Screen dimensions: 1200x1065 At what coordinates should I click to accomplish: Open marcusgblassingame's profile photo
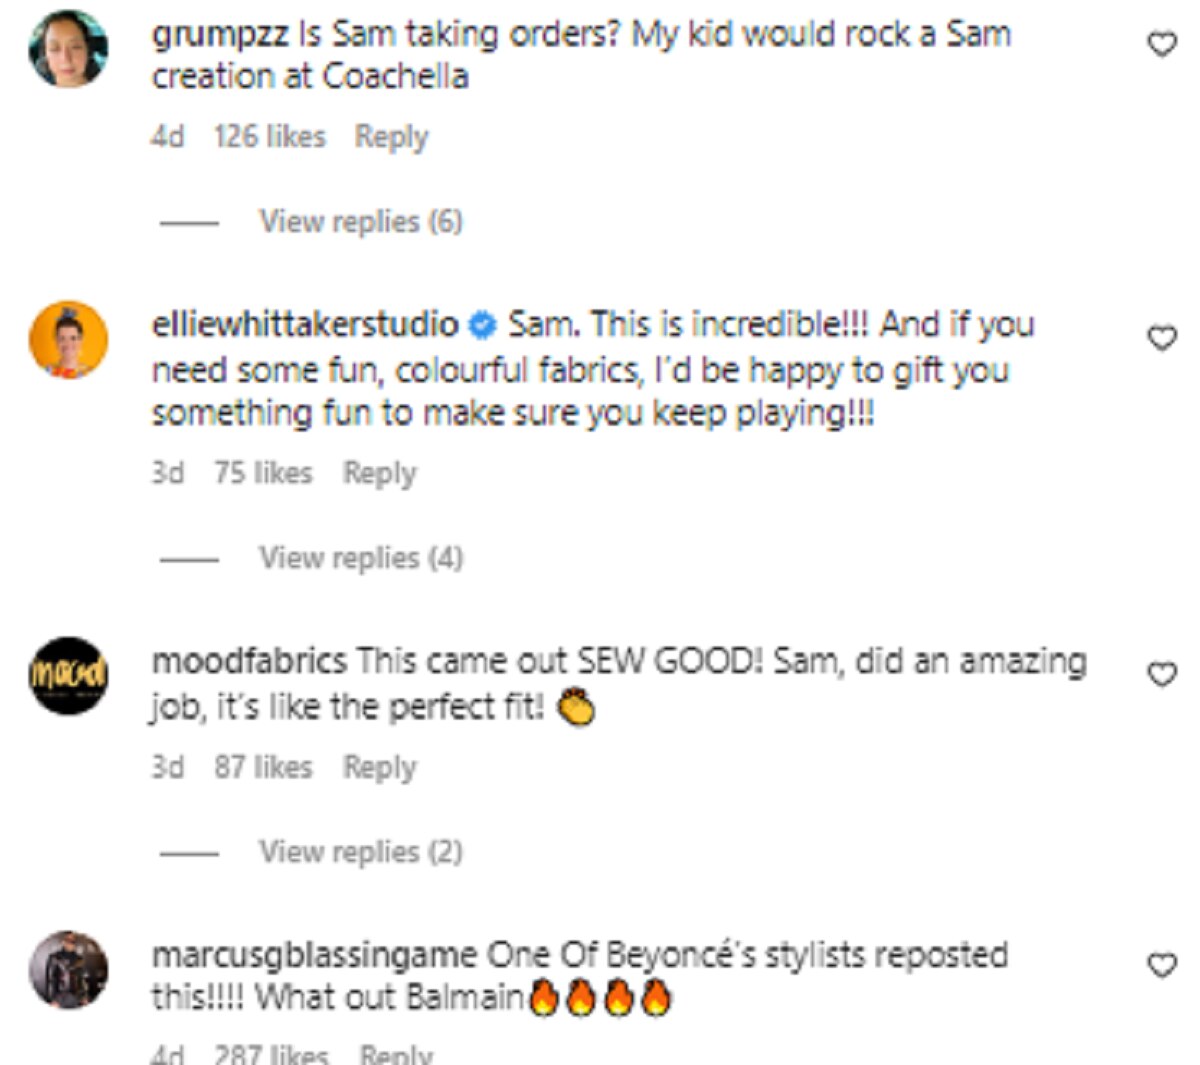68,969
